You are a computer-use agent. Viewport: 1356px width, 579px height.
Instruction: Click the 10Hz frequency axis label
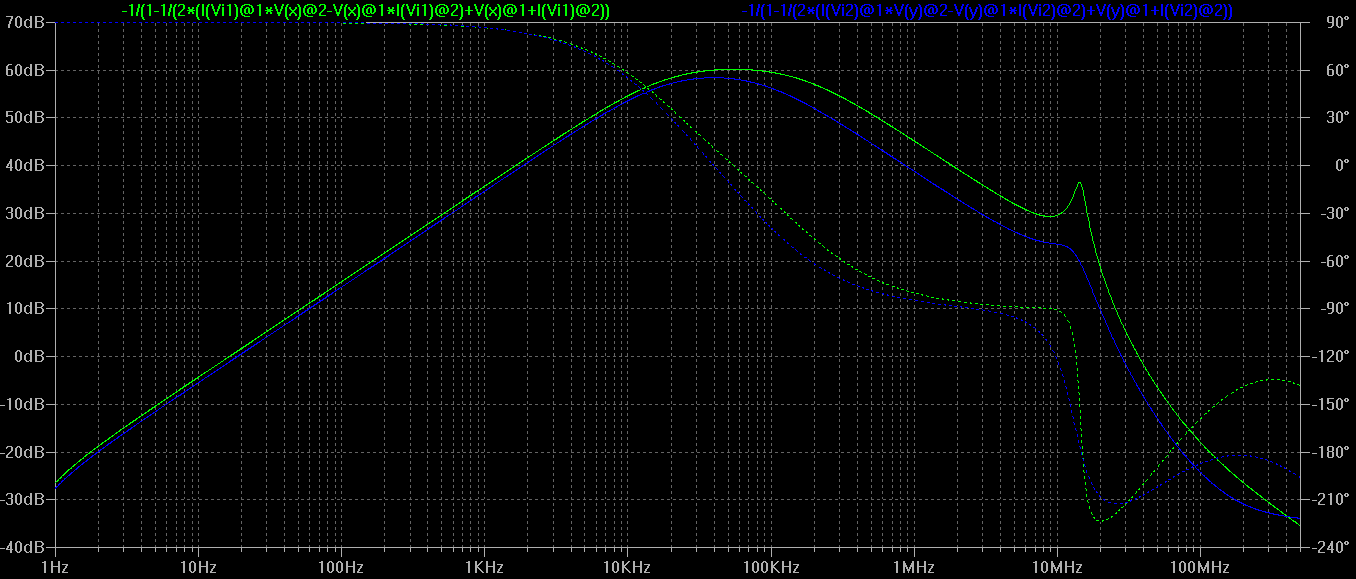(198, 567)
